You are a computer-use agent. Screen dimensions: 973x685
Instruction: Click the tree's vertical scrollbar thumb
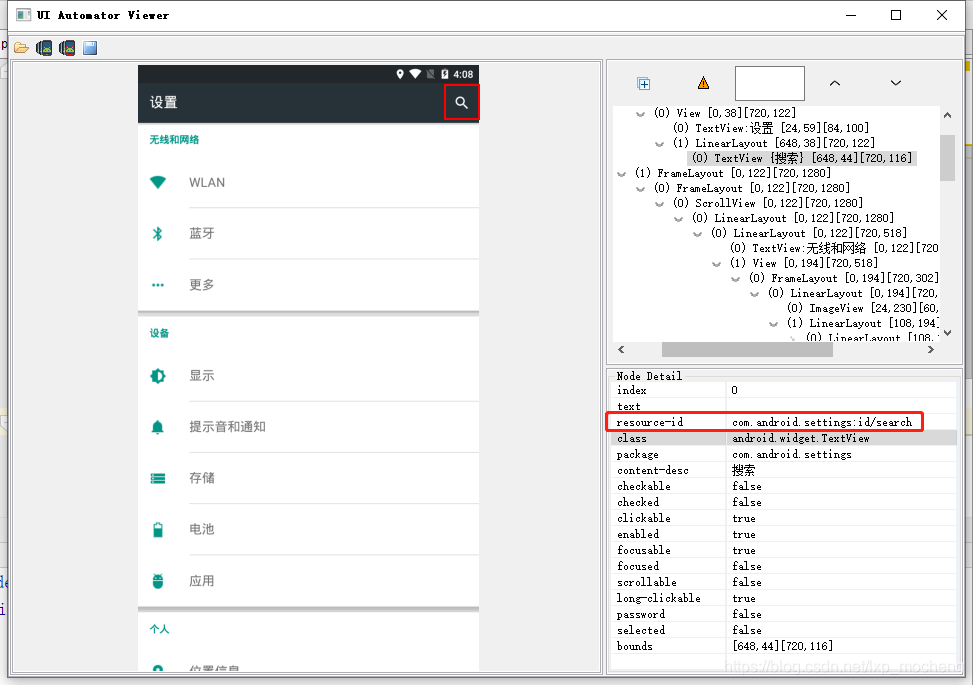click(x=948, y=158)
